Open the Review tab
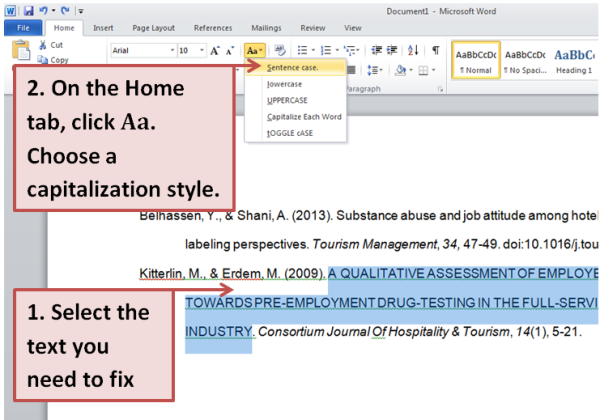The image size is (600, 420). 313,28
